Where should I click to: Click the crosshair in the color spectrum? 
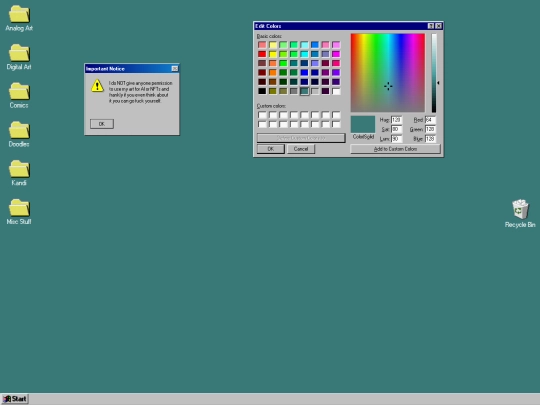click(388, 86)
